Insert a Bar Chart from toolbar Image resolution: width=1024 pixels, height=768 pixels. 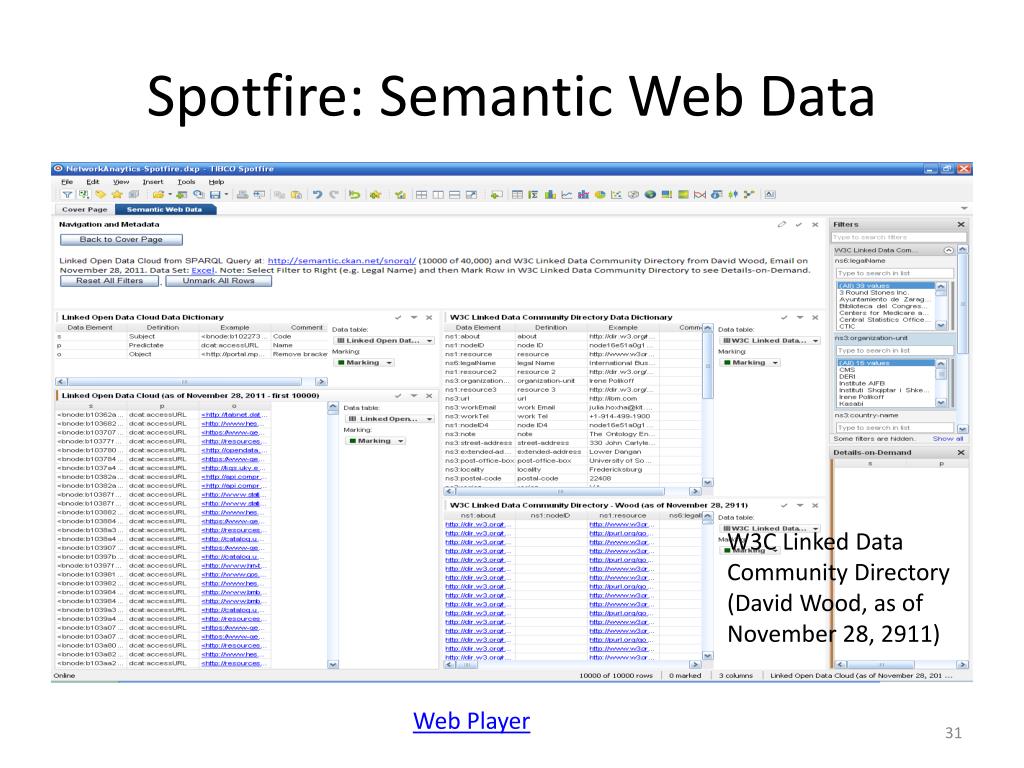(x=550, y=195)
